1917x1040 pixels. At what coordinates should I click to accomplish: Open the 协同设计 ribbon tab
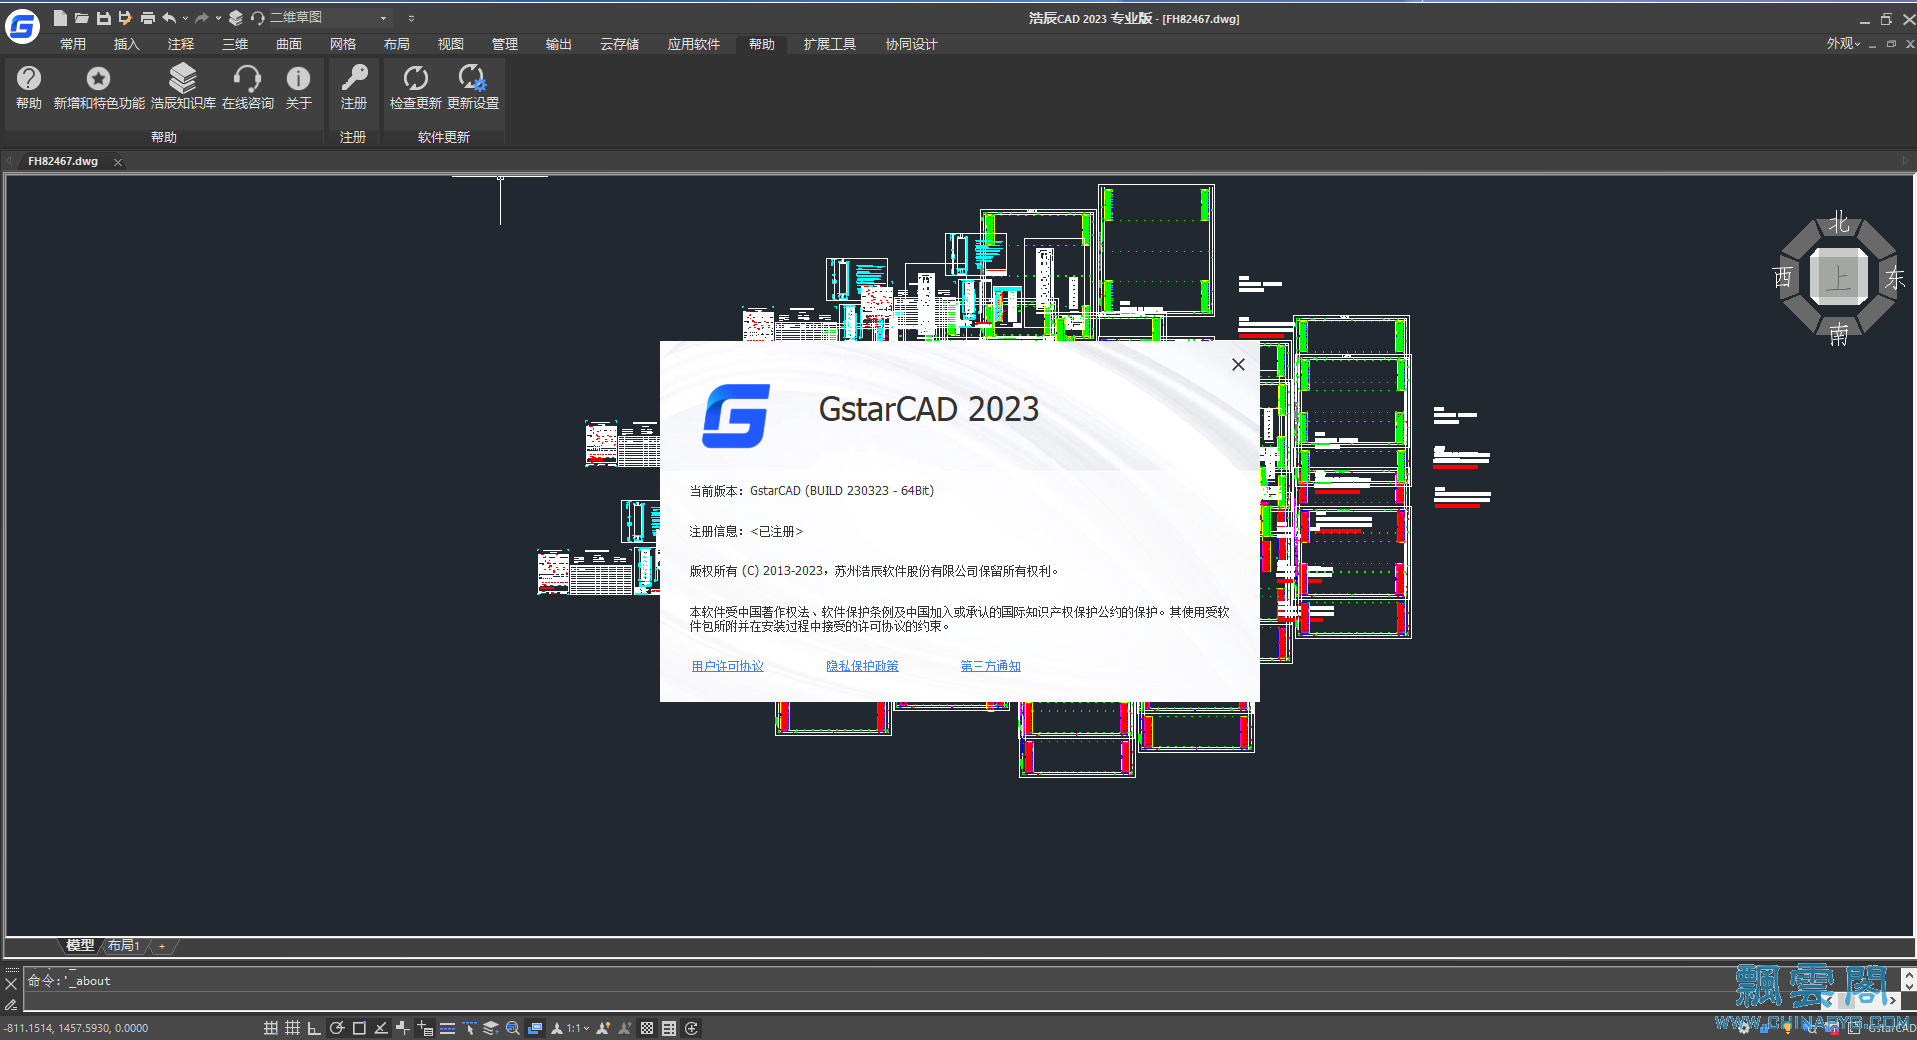[x=912, y=44]
